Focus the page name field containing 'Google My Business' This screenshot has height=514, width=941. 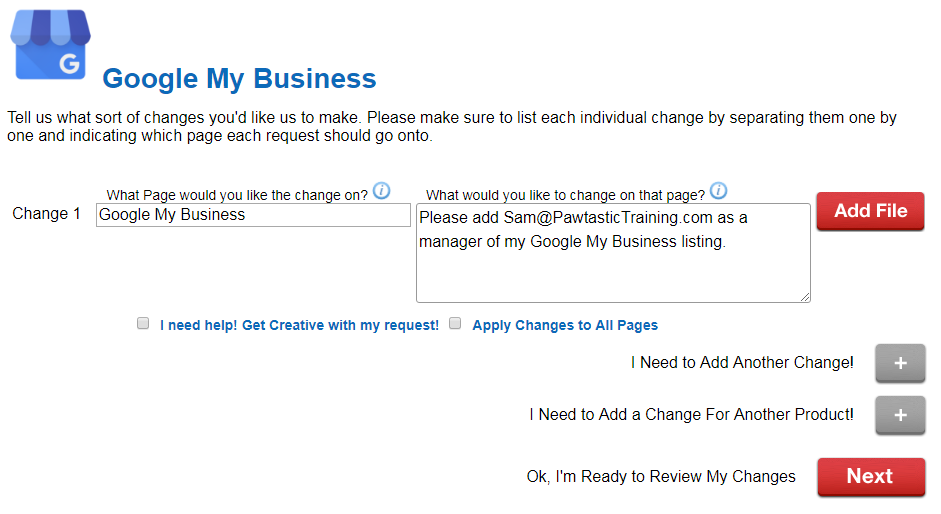coord(253,215)
